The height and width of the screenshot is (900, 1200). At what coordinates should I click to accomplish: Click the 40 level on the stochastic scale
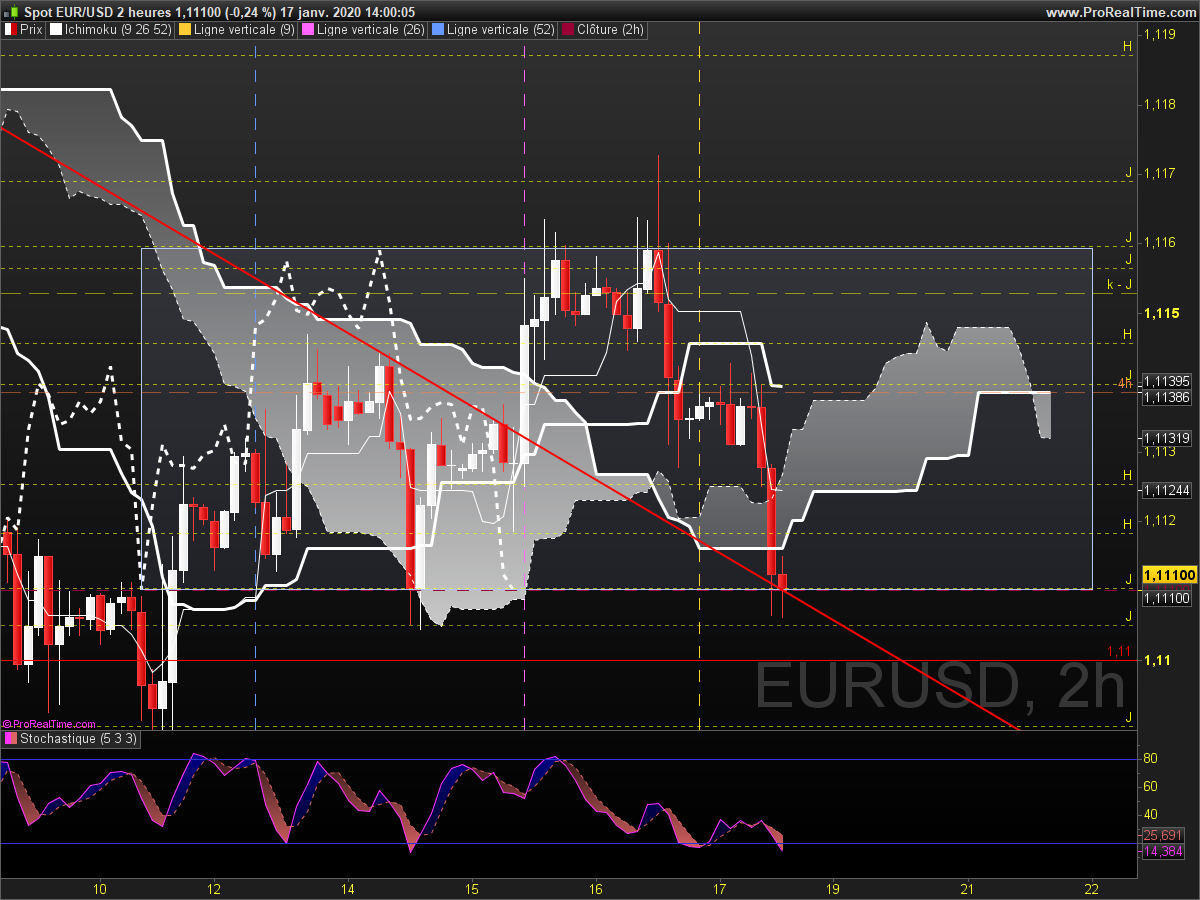tap(1151, 814)
